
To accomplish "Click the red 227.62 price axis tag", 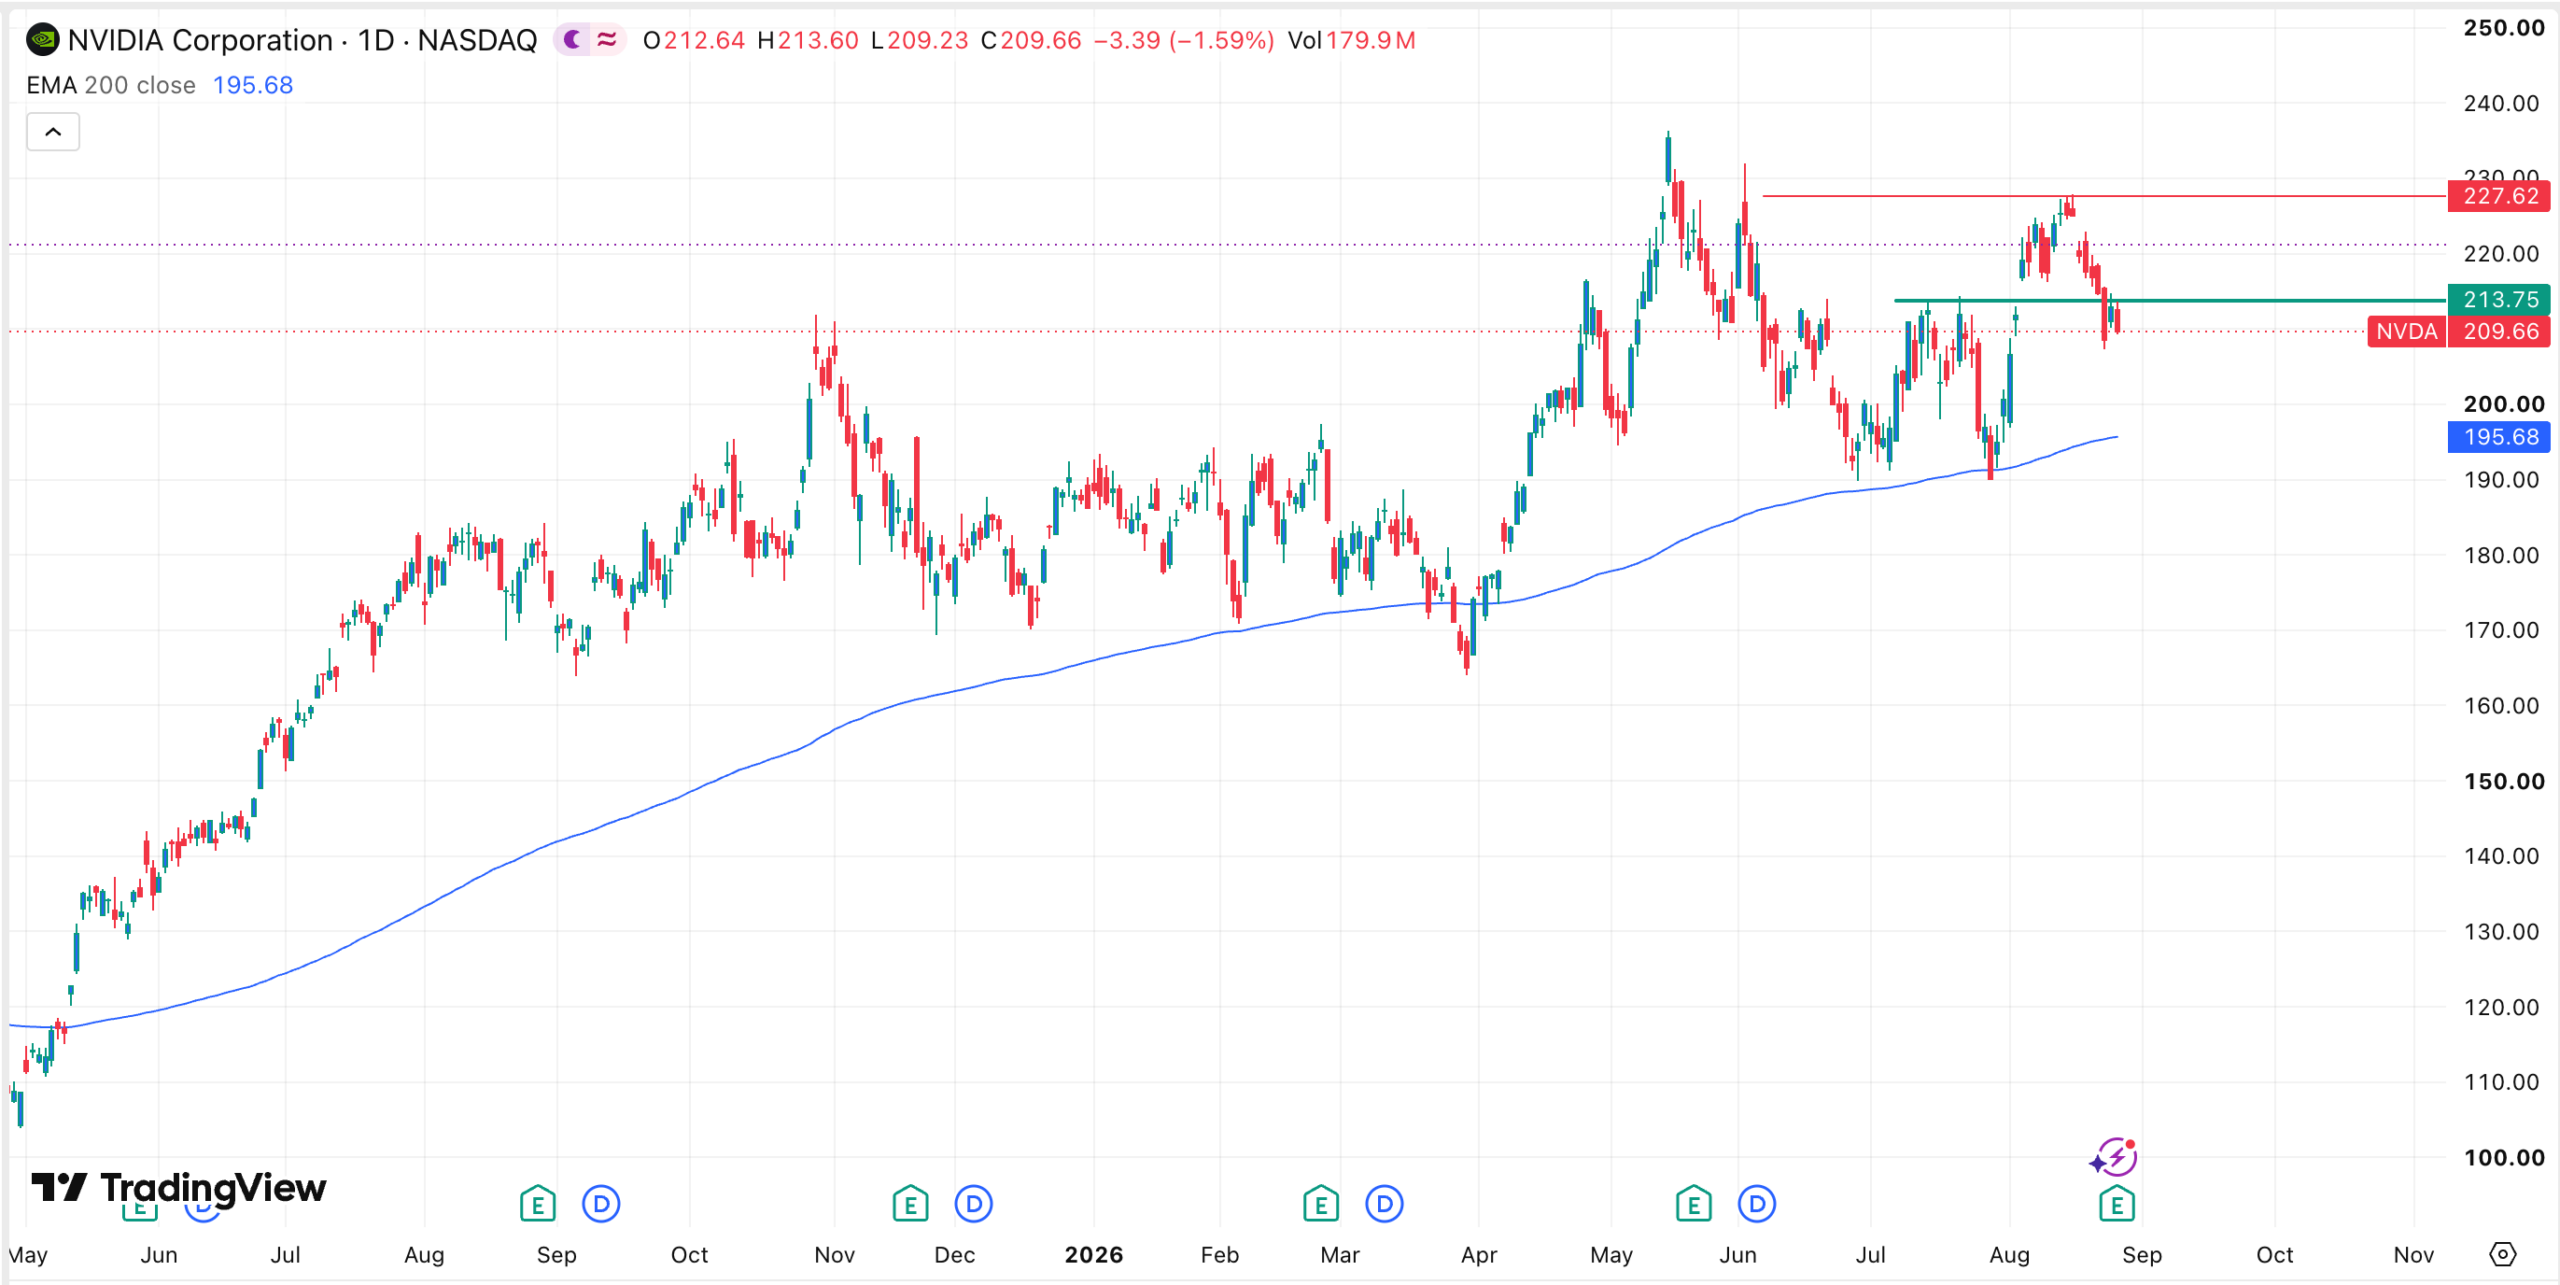I will (x=2499, y=196).
